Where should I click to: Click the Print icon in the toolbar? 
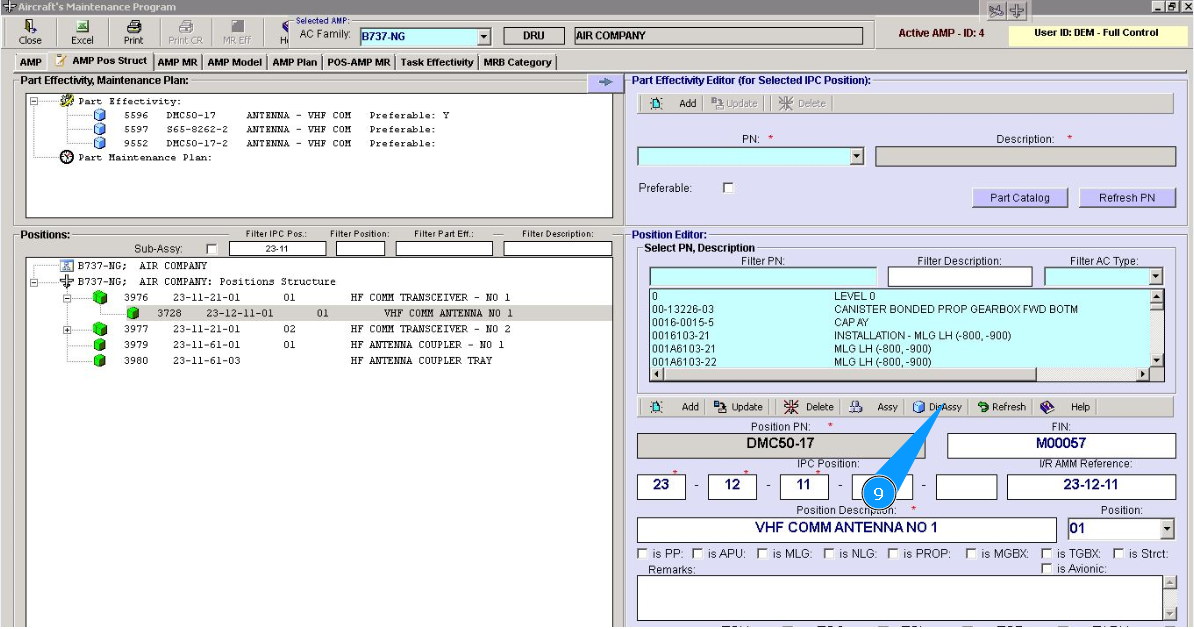pyautogui.click(x=133, y=27)
